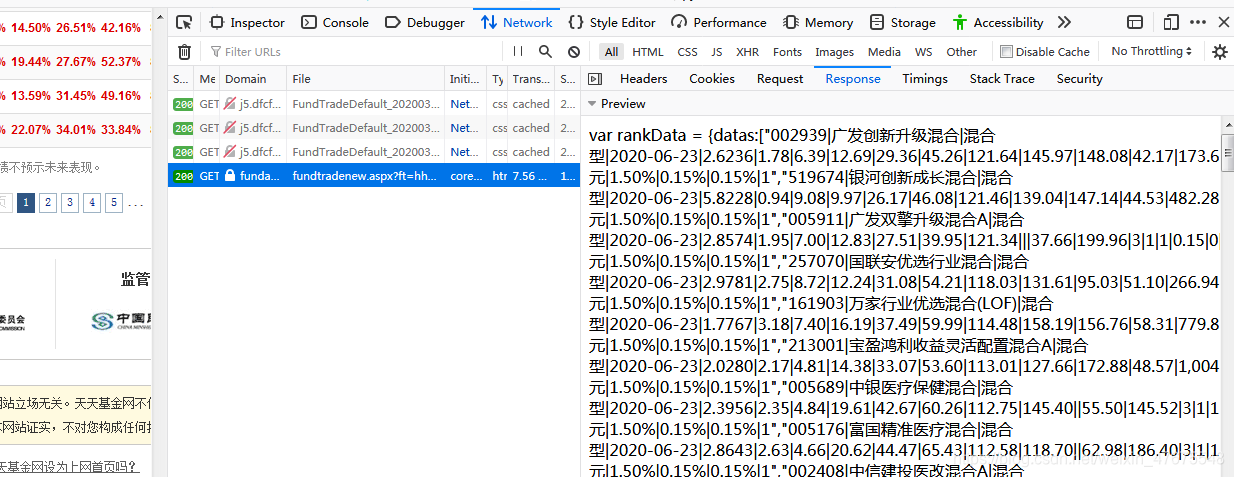Switch to the Performance tab
1234x477 pixels.
pyautogui.click(x=719, y=22)
